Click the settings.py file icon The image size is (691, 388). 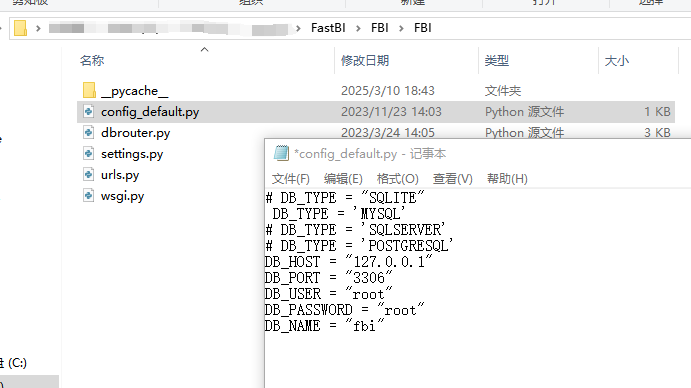tap(89, 153)
